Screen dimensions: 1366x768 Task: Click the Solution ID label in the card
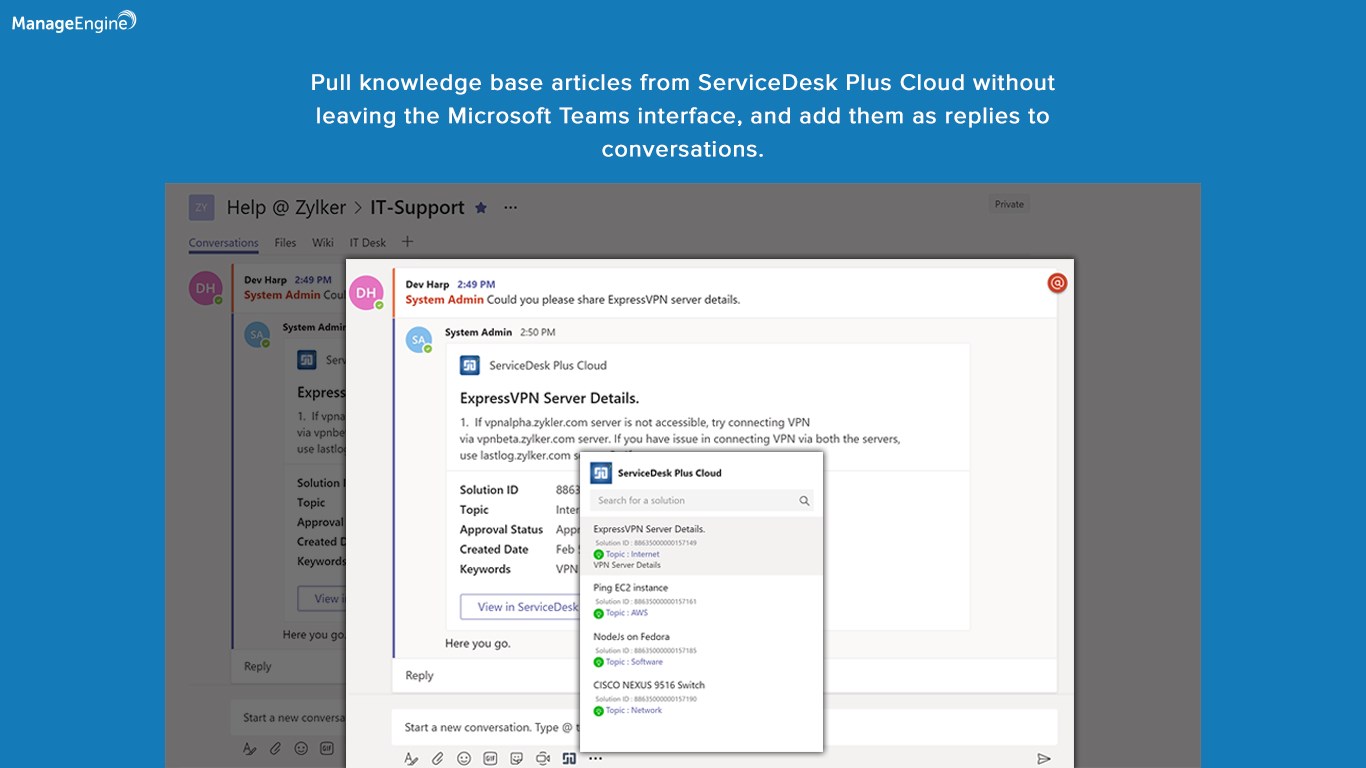pyautogui.click(x=489, y=490)
